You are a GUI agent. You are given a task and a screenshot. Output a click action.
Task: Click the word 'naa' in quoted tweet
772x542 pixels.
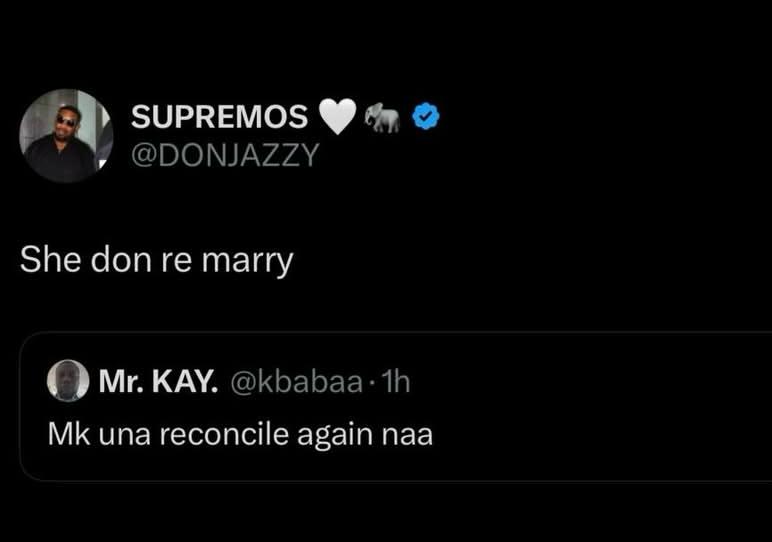(411, 436)
